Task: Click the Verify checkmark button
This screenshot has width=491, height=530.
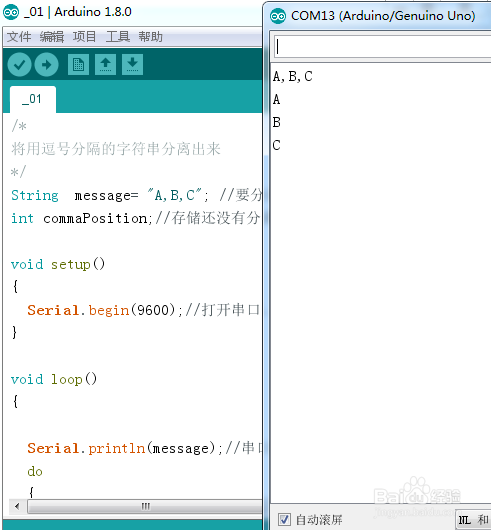Action: (x=20, y=64)
